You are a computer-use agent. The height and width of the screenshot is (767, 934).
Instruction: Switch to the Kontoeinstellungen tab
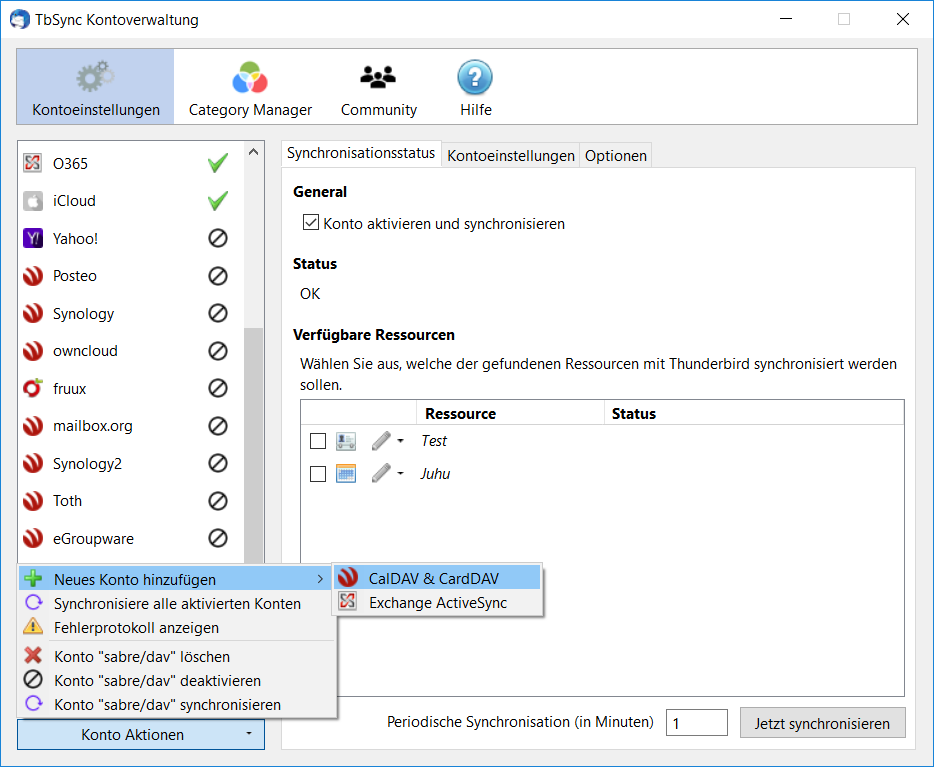coord(510,155)
